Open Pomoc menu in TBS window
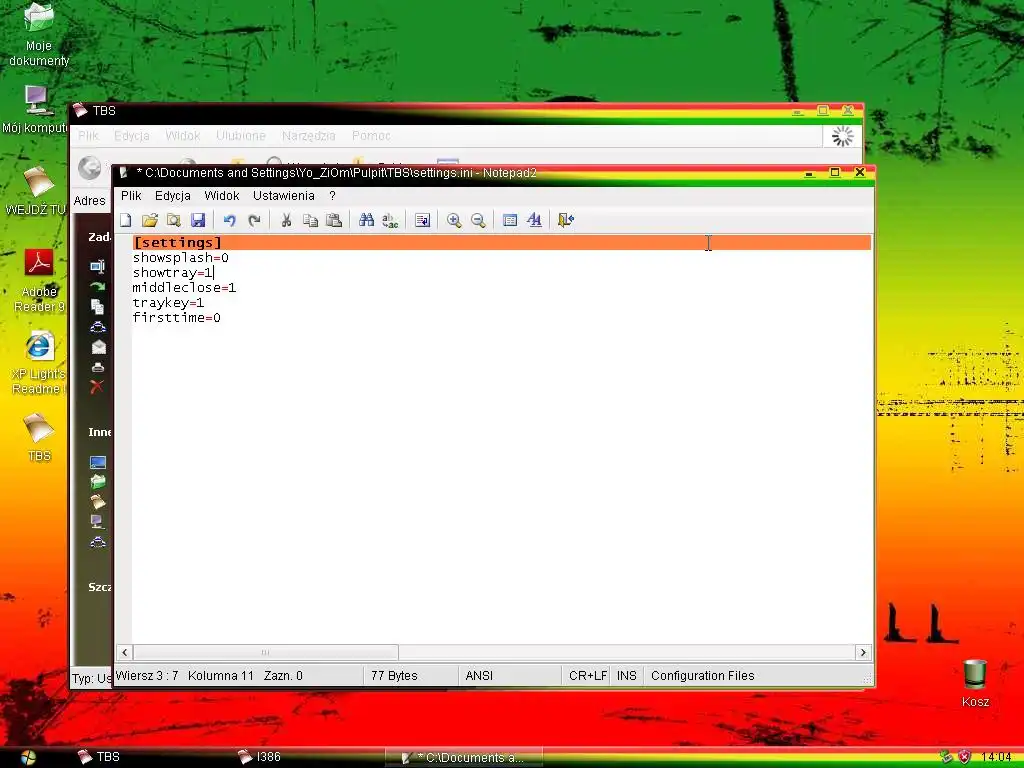Viewport: 1024px width, 768px height. click(x=371, y=136)
